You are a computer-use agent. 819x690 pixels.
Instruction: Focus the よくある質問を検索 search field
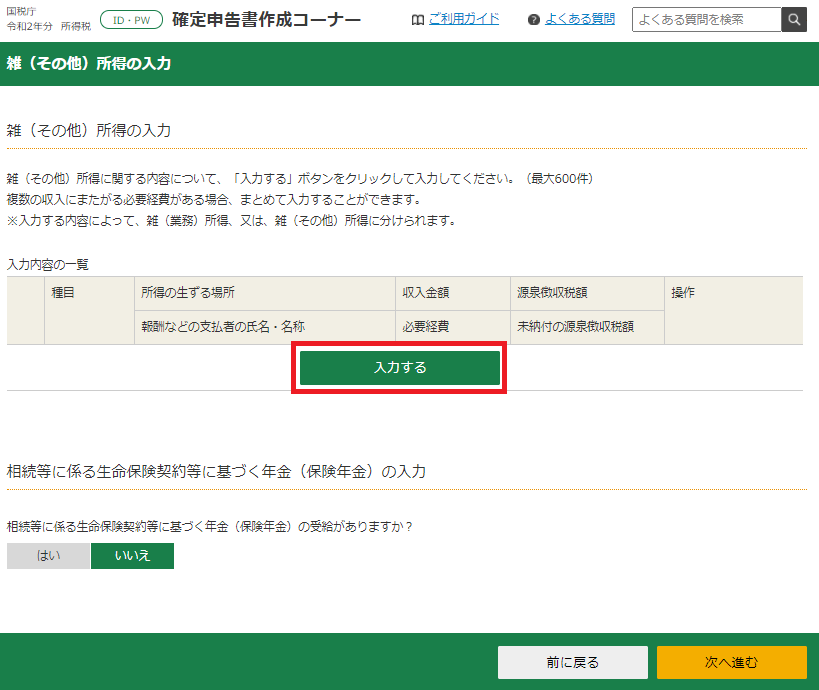click(x=707, y=20)
